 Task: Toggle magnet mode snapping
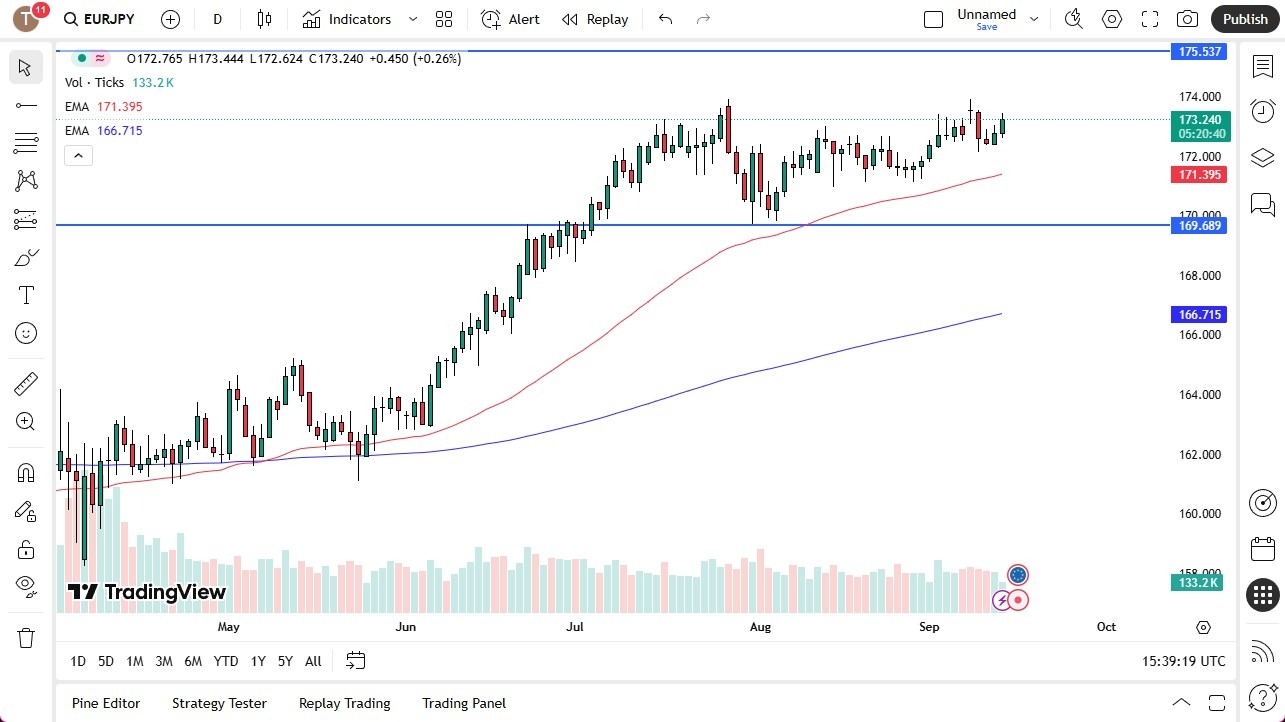(25, 472)
